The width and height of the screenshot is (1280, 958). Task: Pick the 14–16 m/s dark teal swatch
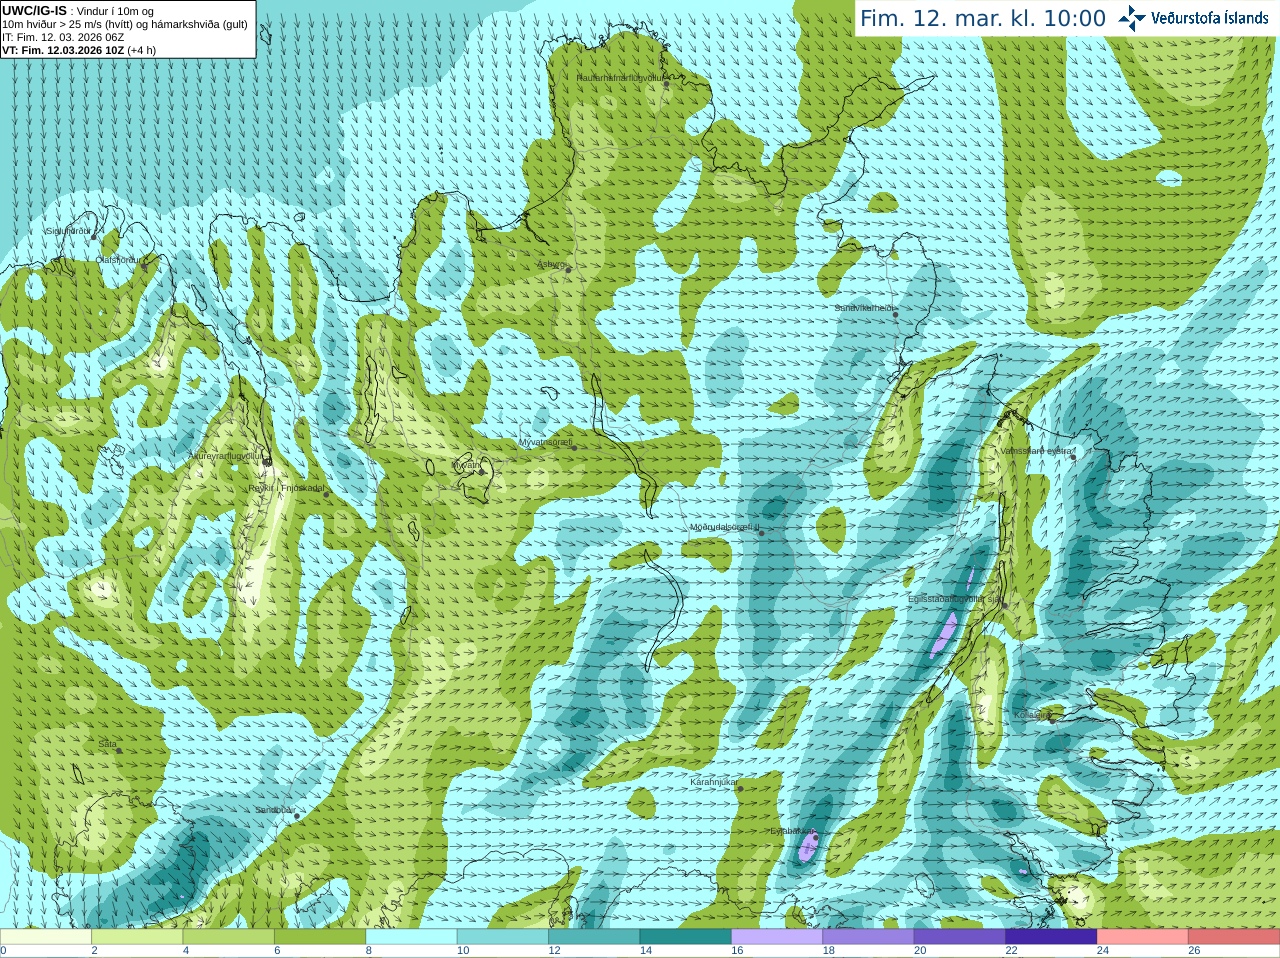pyautogui.click(x=686, y=937)
